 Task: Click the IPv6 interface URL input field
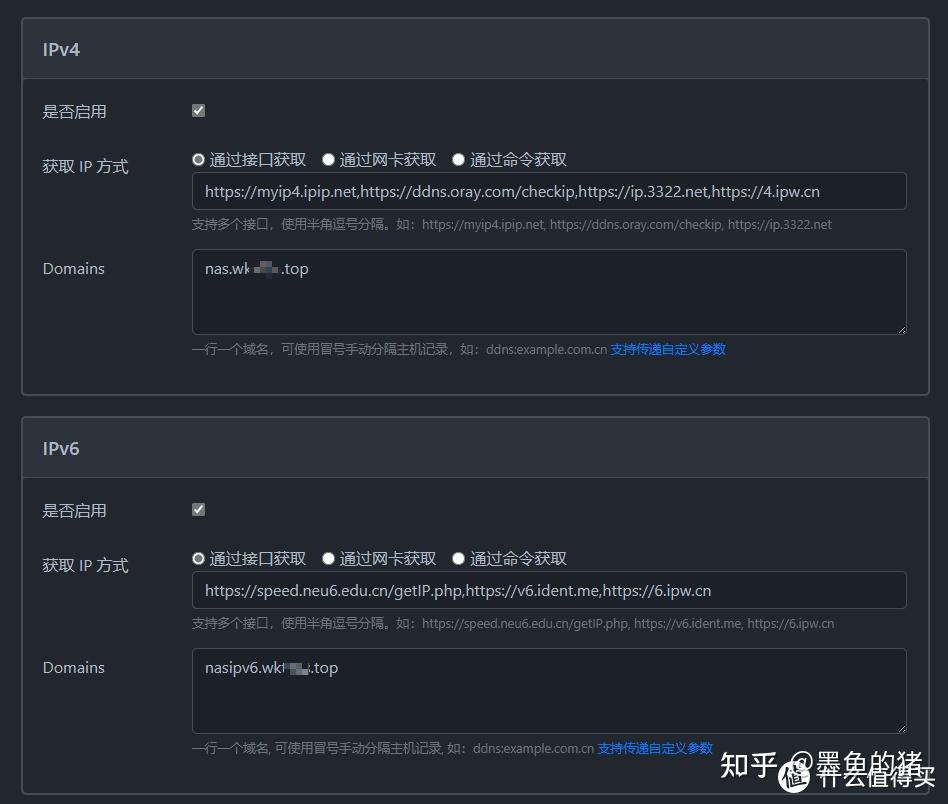pyautogui.click(x=549, y=590)
